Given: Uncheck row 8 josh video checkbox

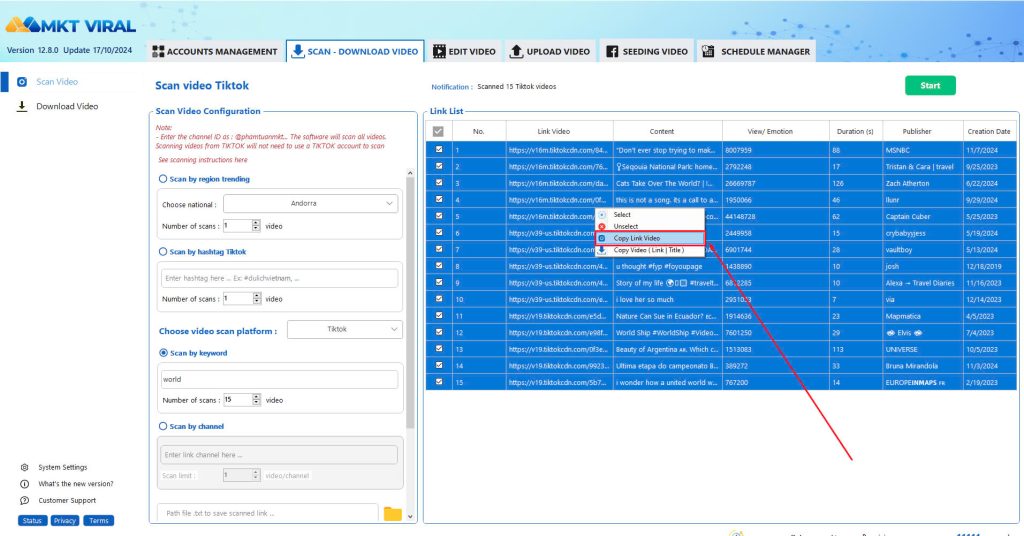Looking at the screenshot, I should coord(439,266).
